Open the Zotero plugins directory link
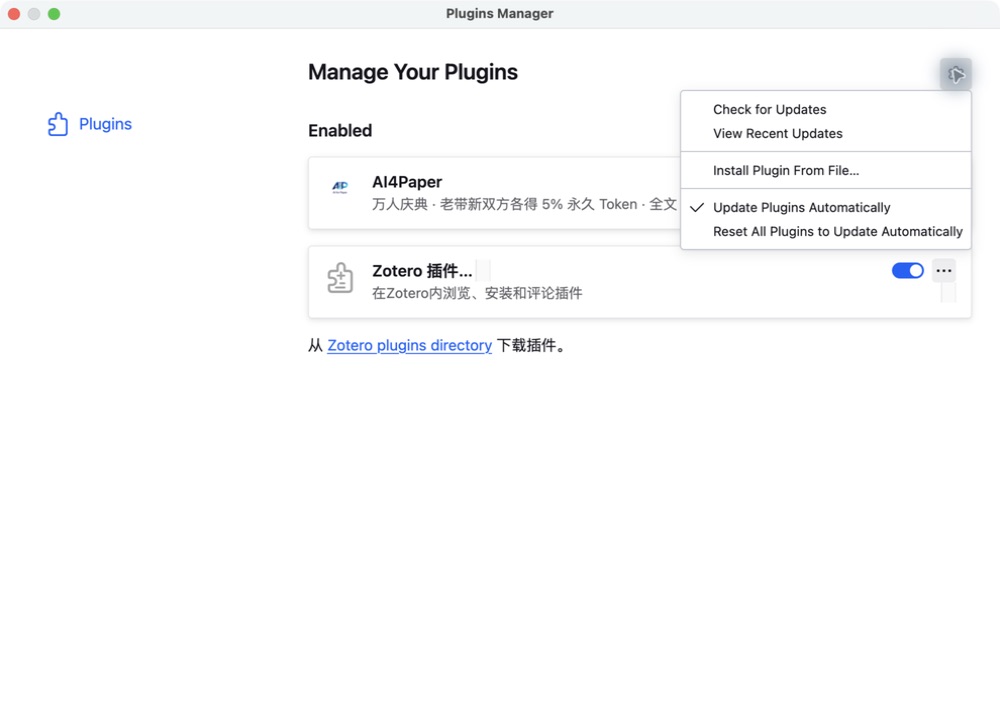 [x=409, y=346]
